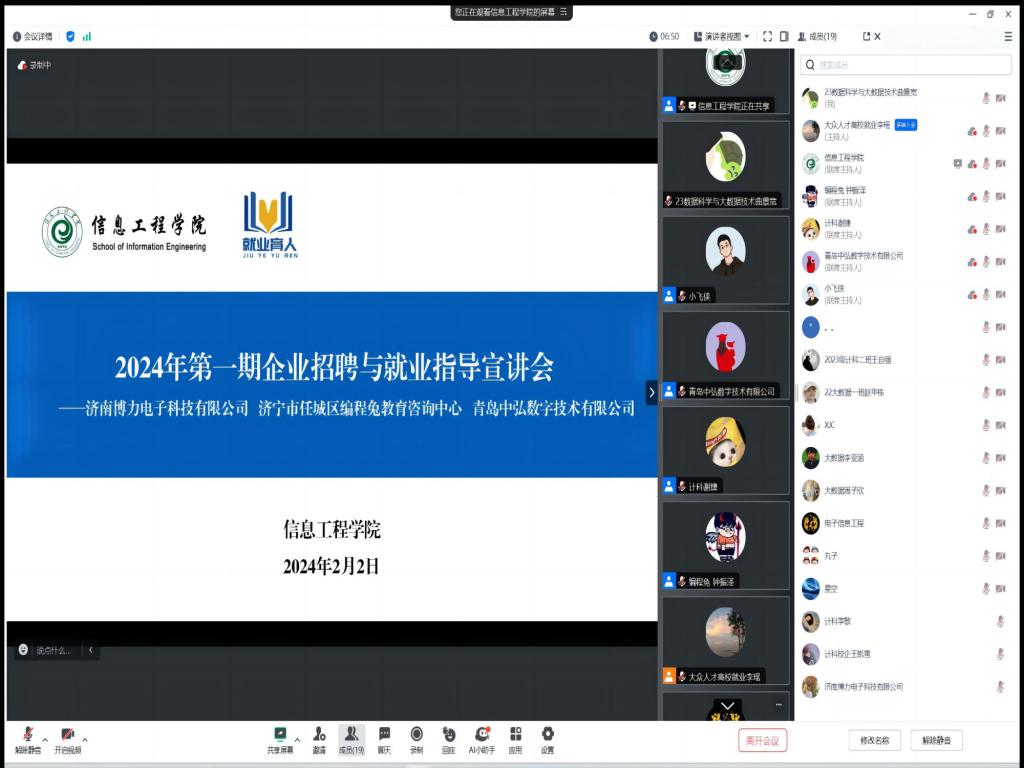1024x768 pixels.
Task: Collapse the video strip with right chevron
Action: pyautogui.click(x=651, y=392)
